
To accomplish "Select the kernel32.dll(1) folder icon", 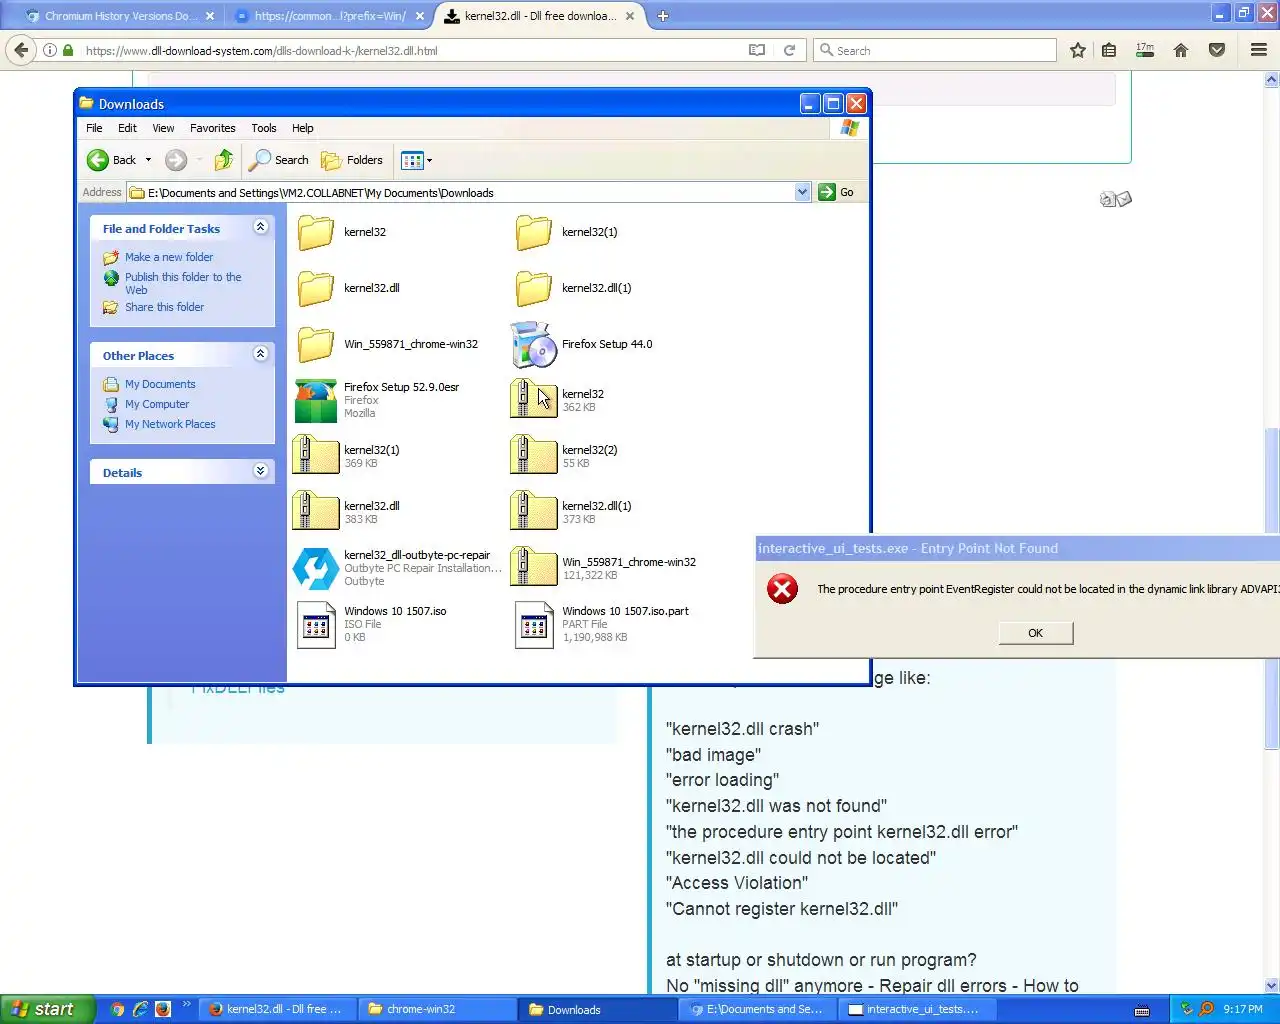I will (534, 288).
